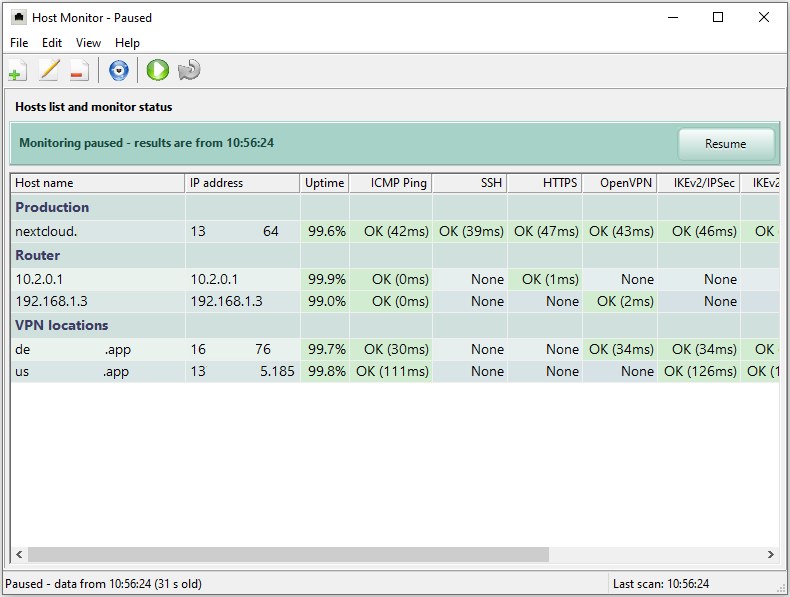Viewport: 790px width, 597px height.
Task: Click the IP address cell of 192.168.1.3 row
Action: click(243, 301)
